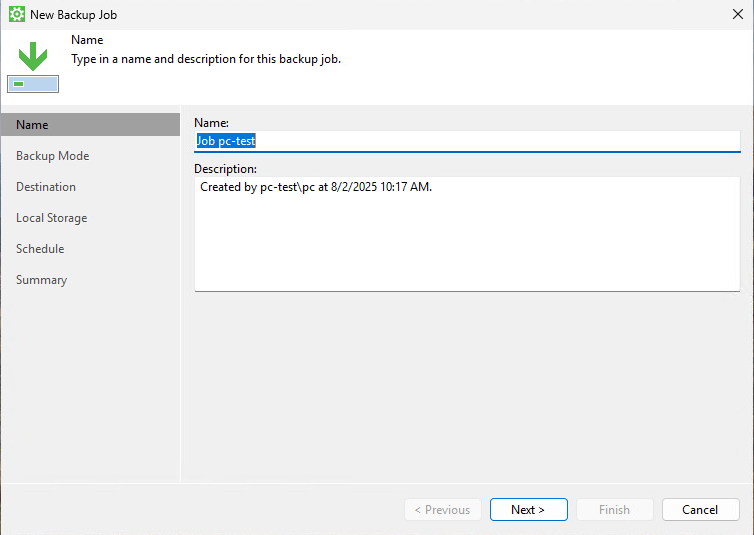Select the Name step in the sidebar
The height and width of the screenshot is (535, 754).
click(90, 124)
